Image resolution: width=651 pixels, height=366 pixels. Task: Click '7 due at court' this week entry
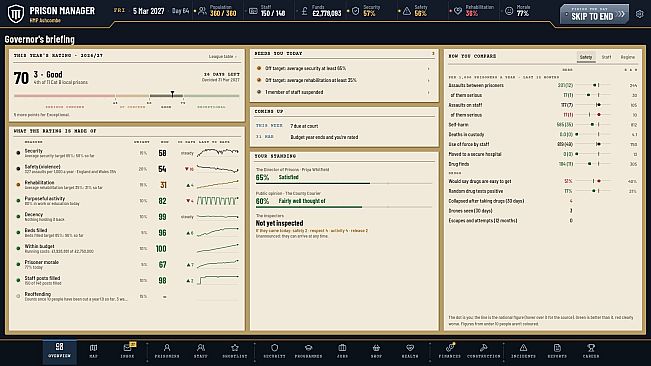point(304,126)
